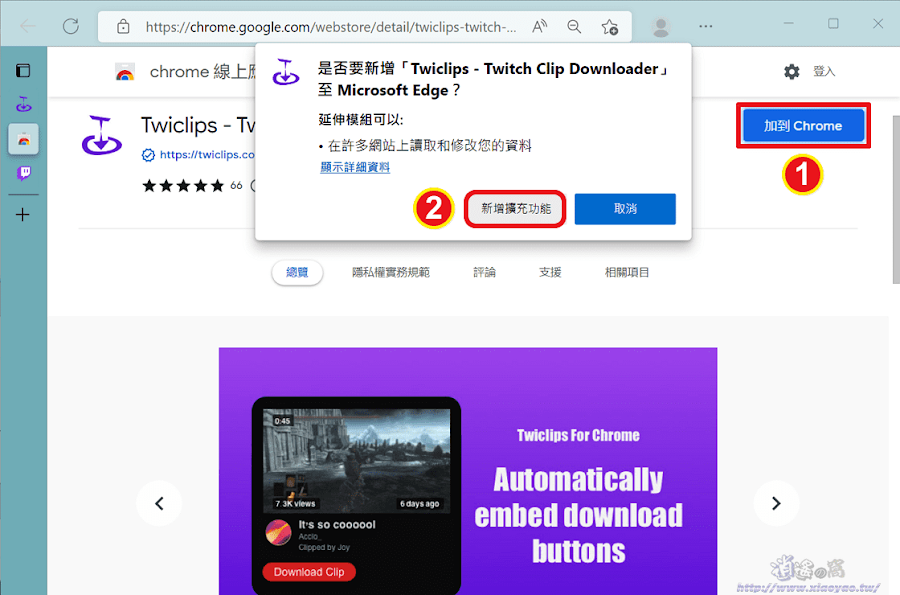900x595 pixels.
Task: Show next screenshot with right arrow
Action: pos(776,503)
